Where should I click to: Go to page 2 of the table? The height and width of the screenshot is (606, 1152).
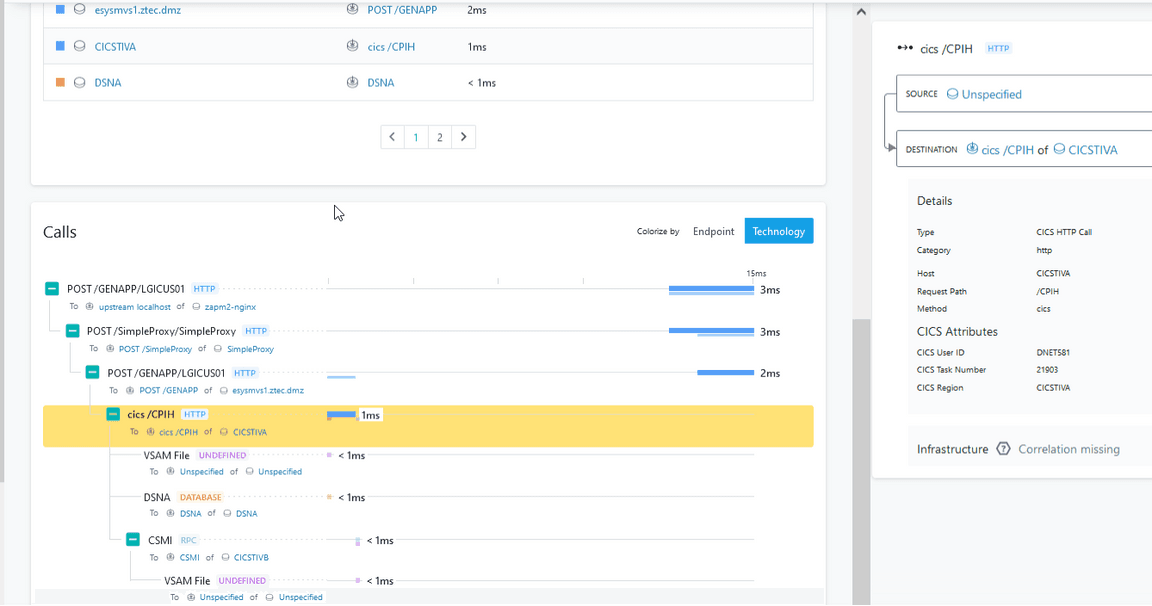[x=439, y=137]
